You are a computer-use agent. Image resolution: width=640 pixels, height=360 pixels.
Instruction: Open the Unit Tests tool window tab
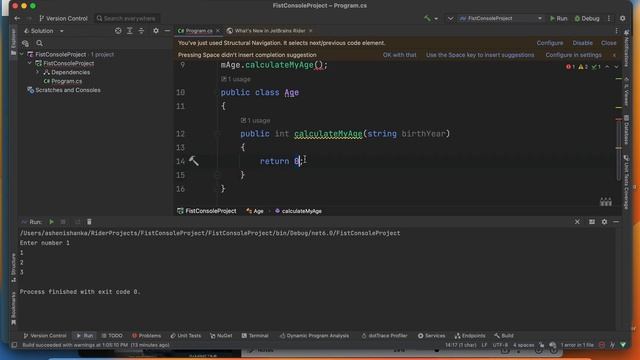point(186,336)
